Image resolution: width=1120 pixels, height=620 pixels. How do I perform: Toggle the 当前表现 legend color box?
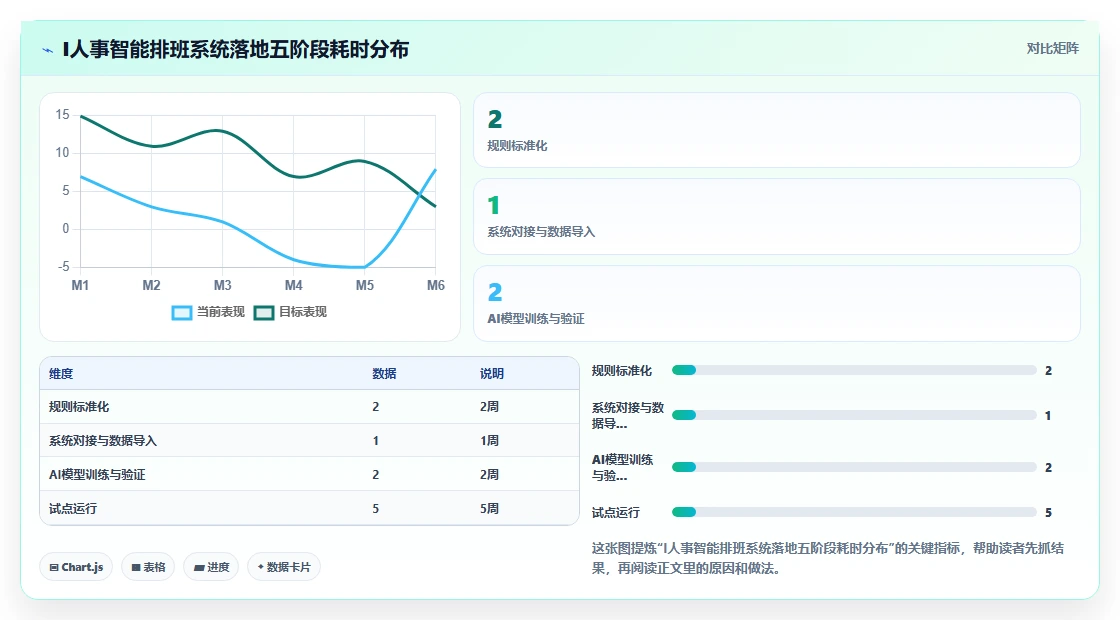(182, 313)
